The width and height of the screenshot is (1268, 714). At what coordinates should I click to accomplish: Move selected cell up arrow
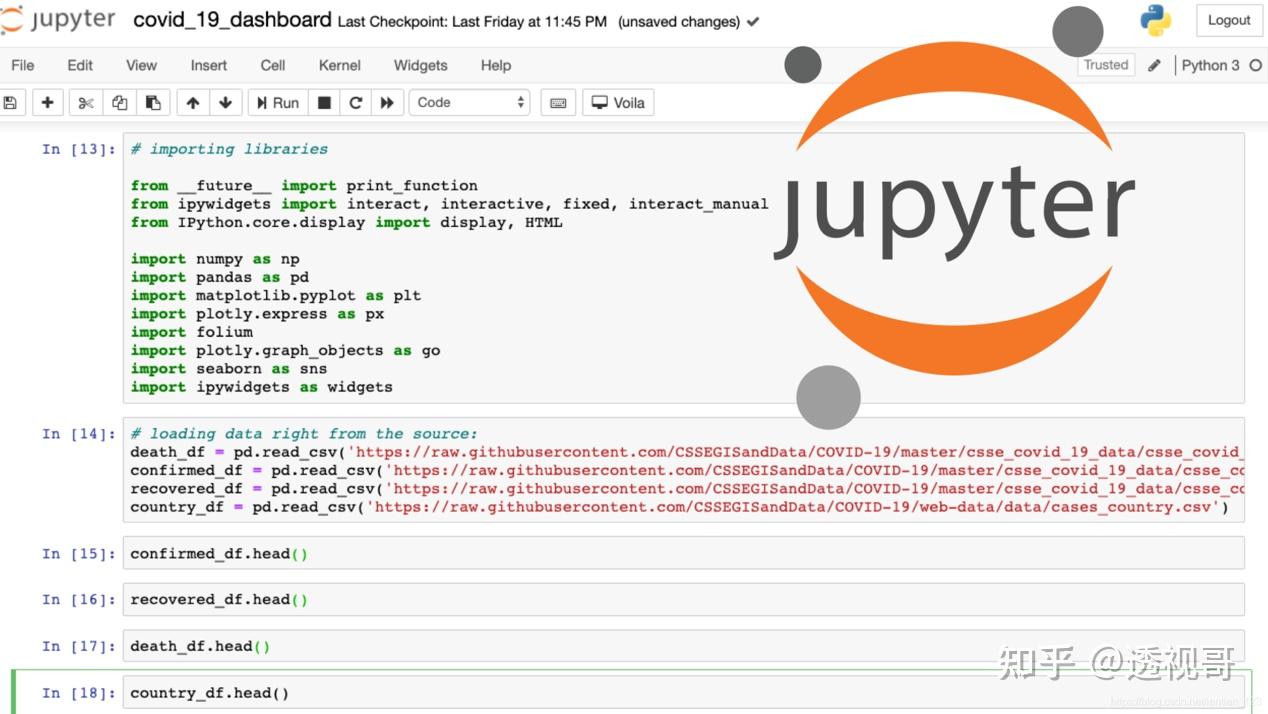(193, 102)
